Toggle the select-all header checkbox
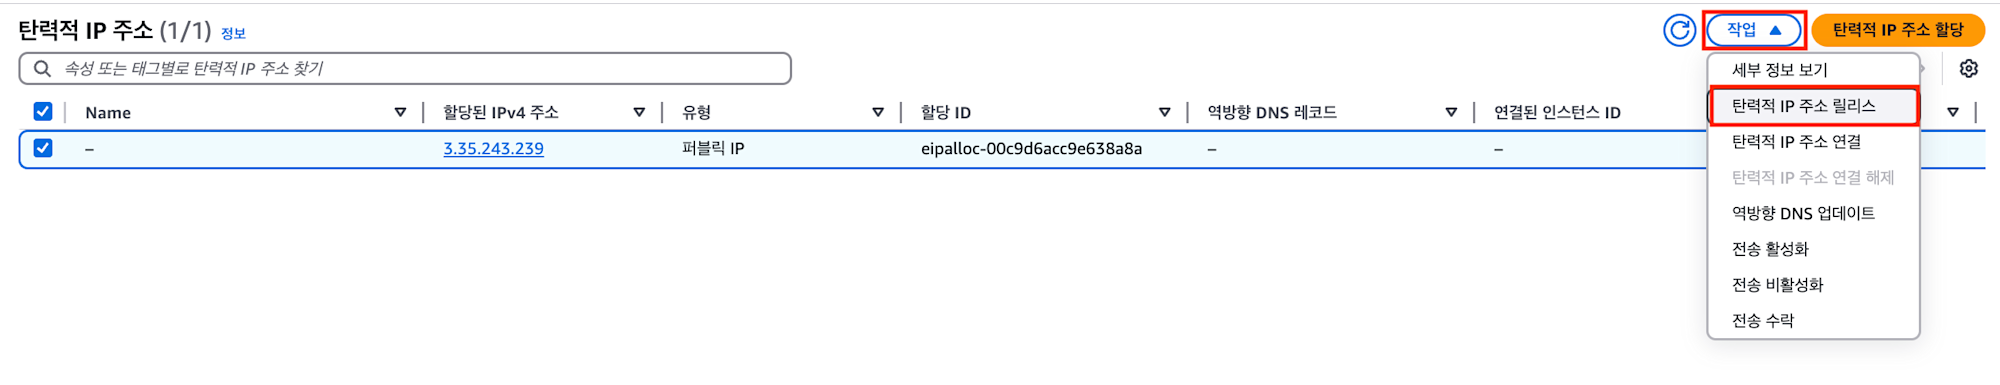 click(x=43, y=111)
